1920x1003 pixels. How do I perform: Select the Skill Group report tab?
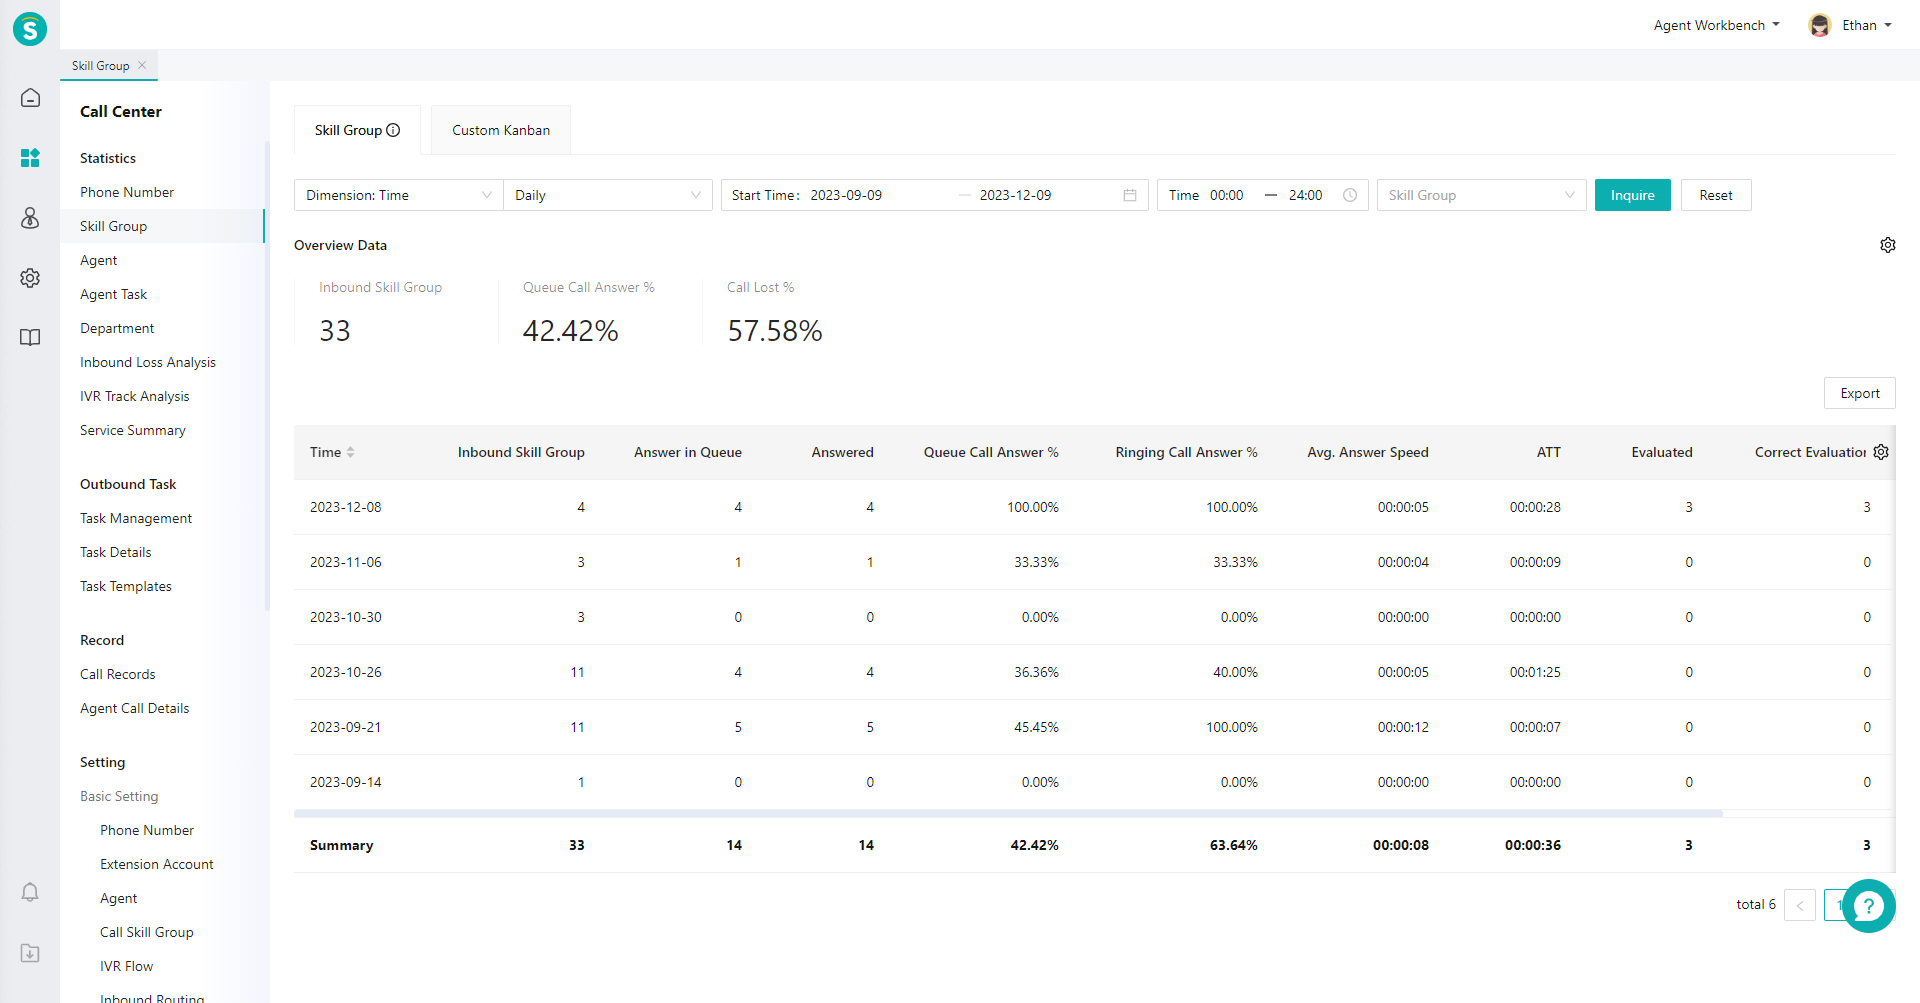[357, 130]
